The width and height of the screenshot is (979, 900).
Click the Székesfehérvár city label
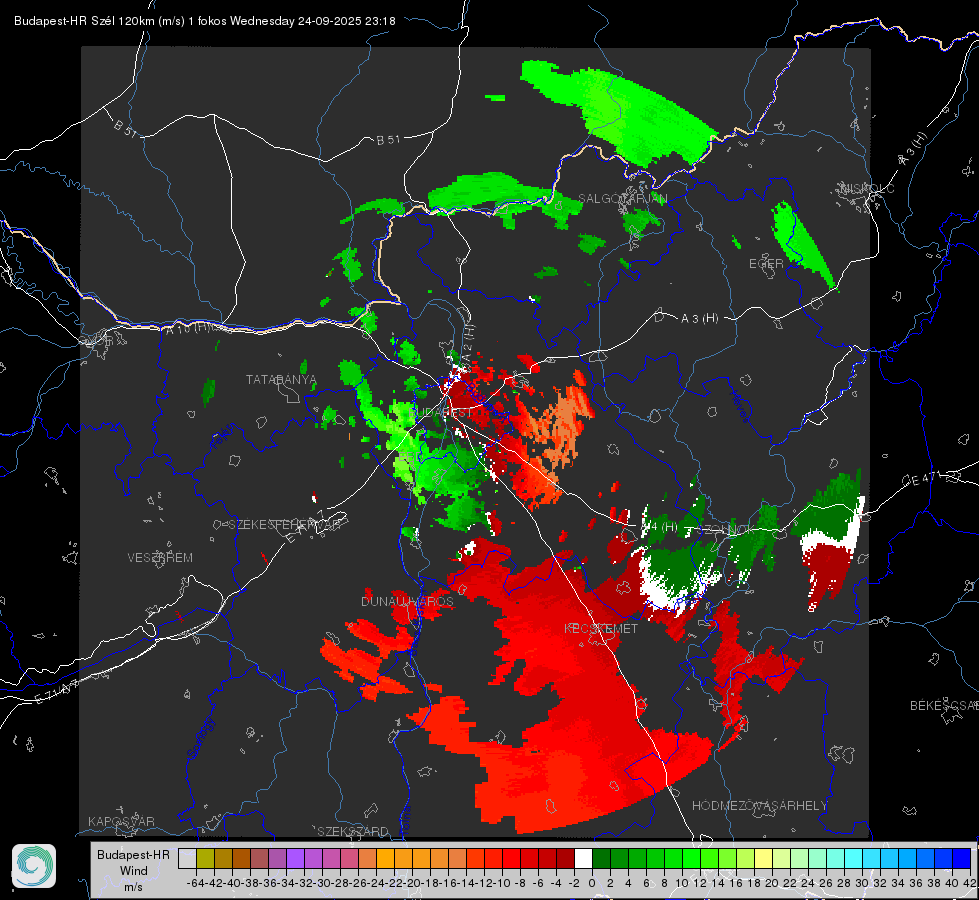coord(284,524)
